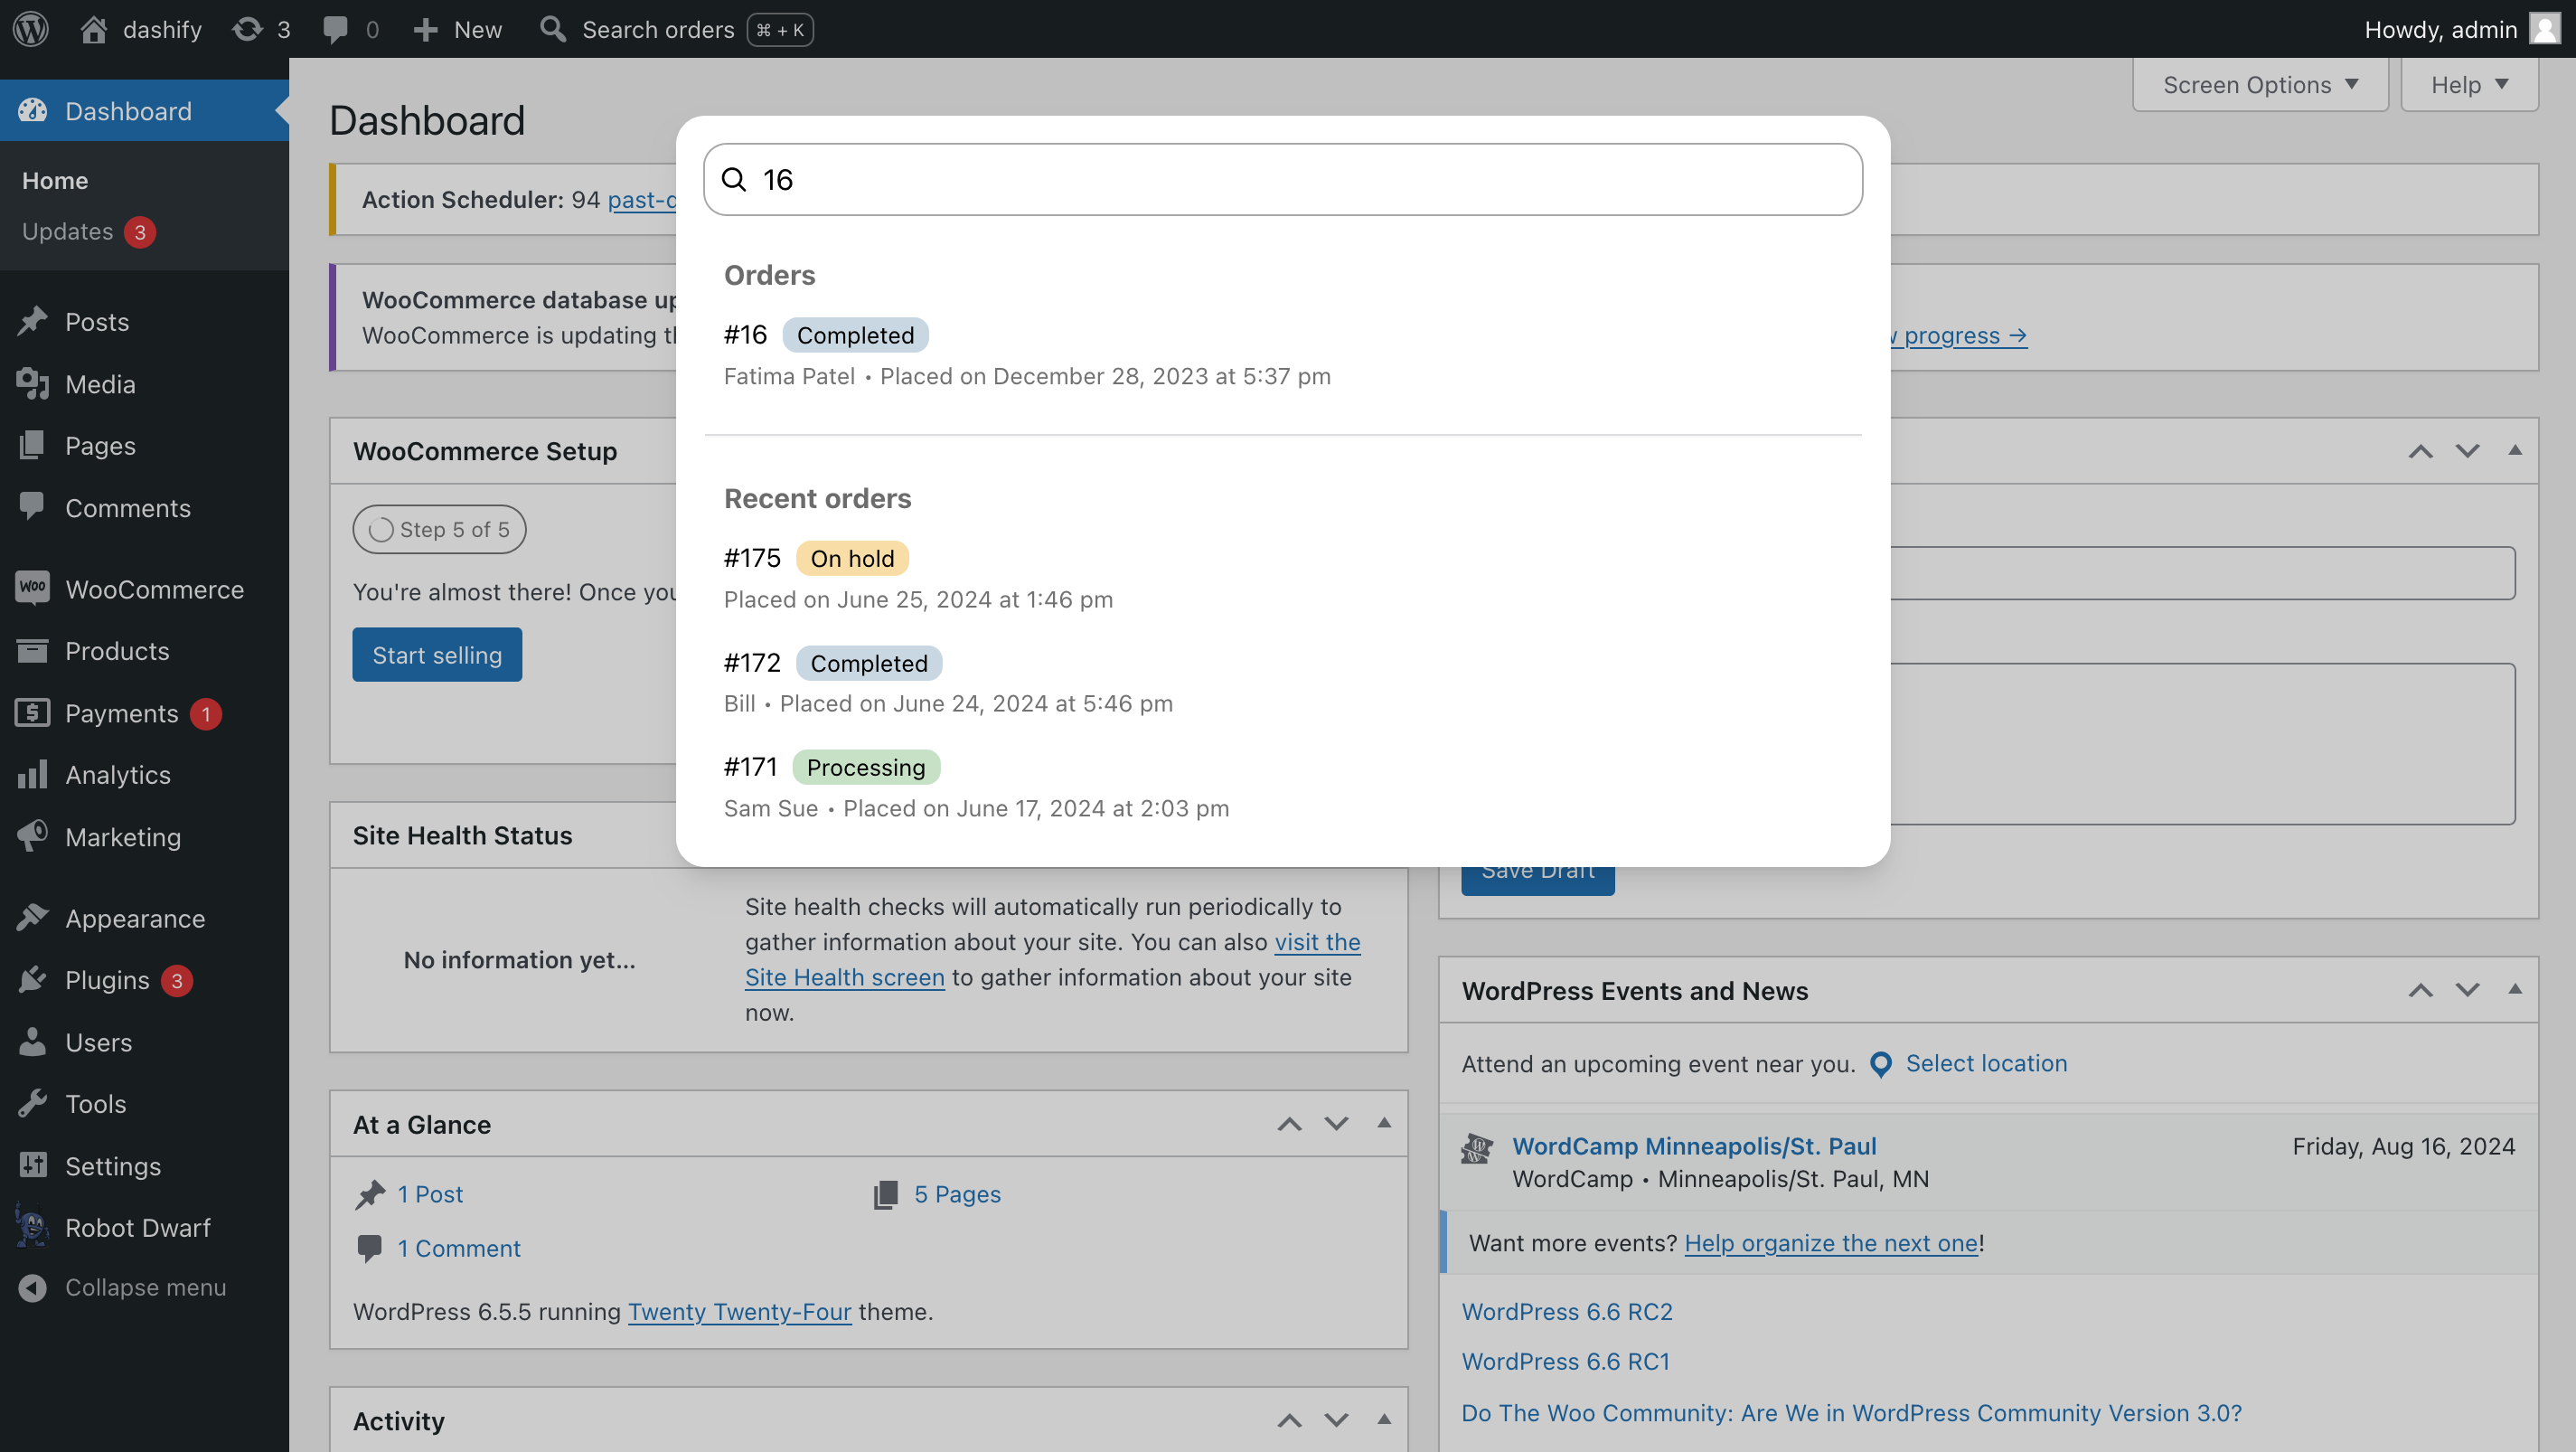This screenshot has width=2576, height=1452.
Task: Click the Plugins sidebar icon
Action: coord(33,979)
